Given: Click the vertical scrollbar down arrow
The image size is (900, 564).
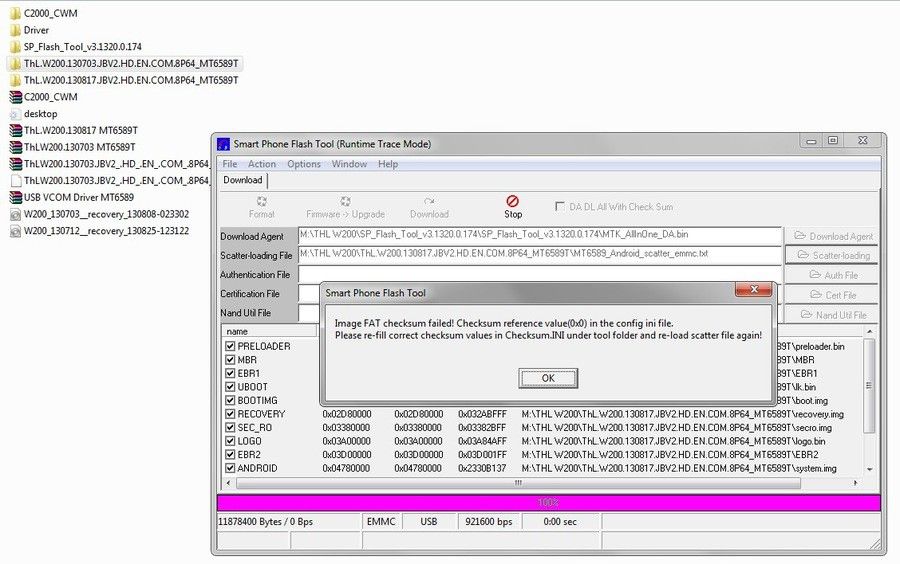Looking at the screenshot, I should coord(870,469).
